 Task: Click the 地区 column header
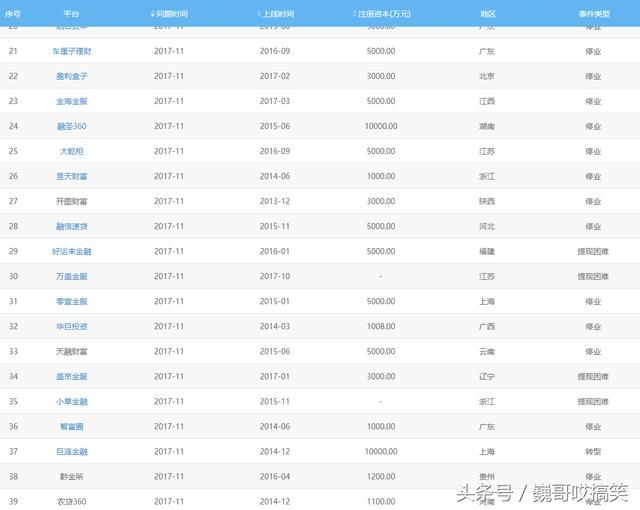[x=487, y=14]
